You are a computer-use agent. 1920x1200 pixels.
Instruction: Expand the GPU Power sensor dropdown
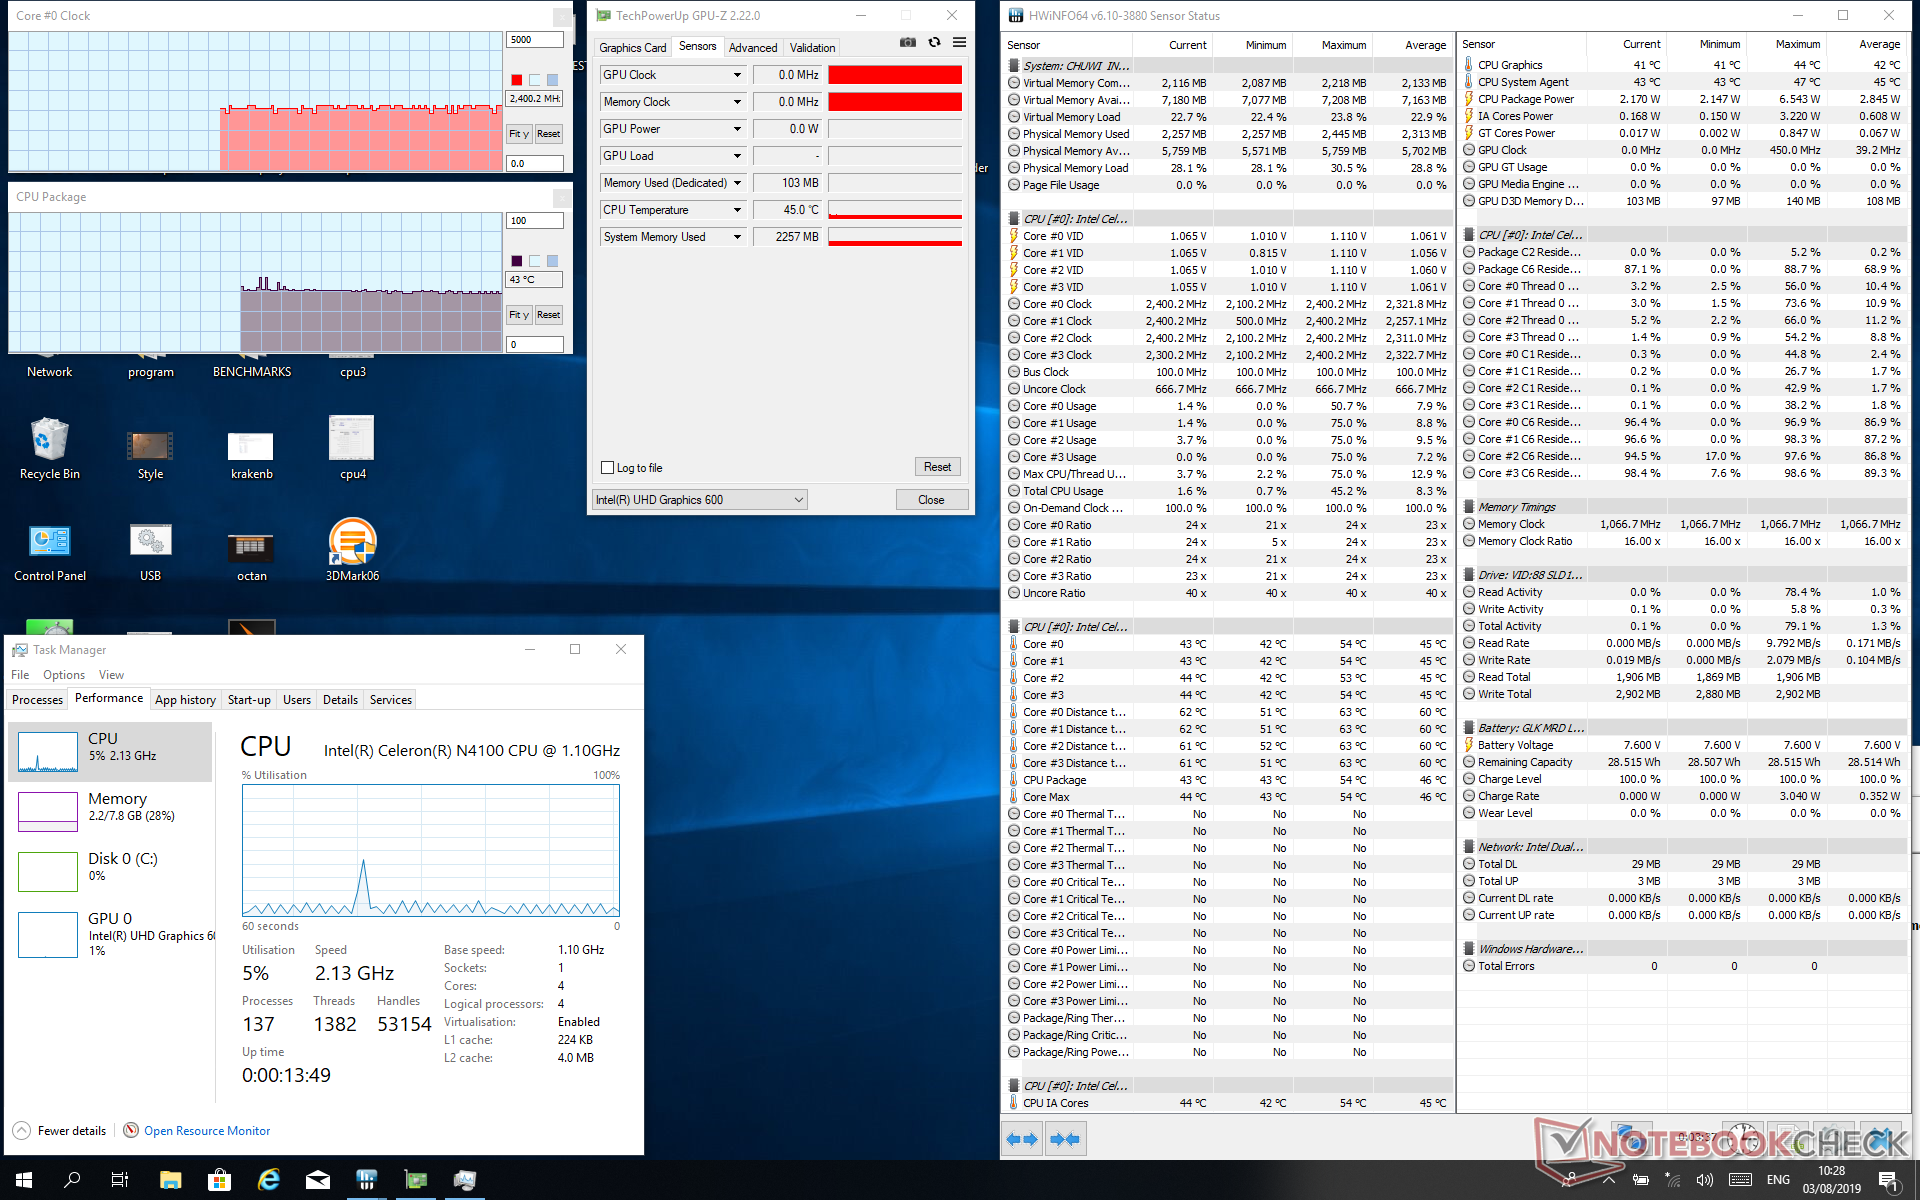pos(737,129)
